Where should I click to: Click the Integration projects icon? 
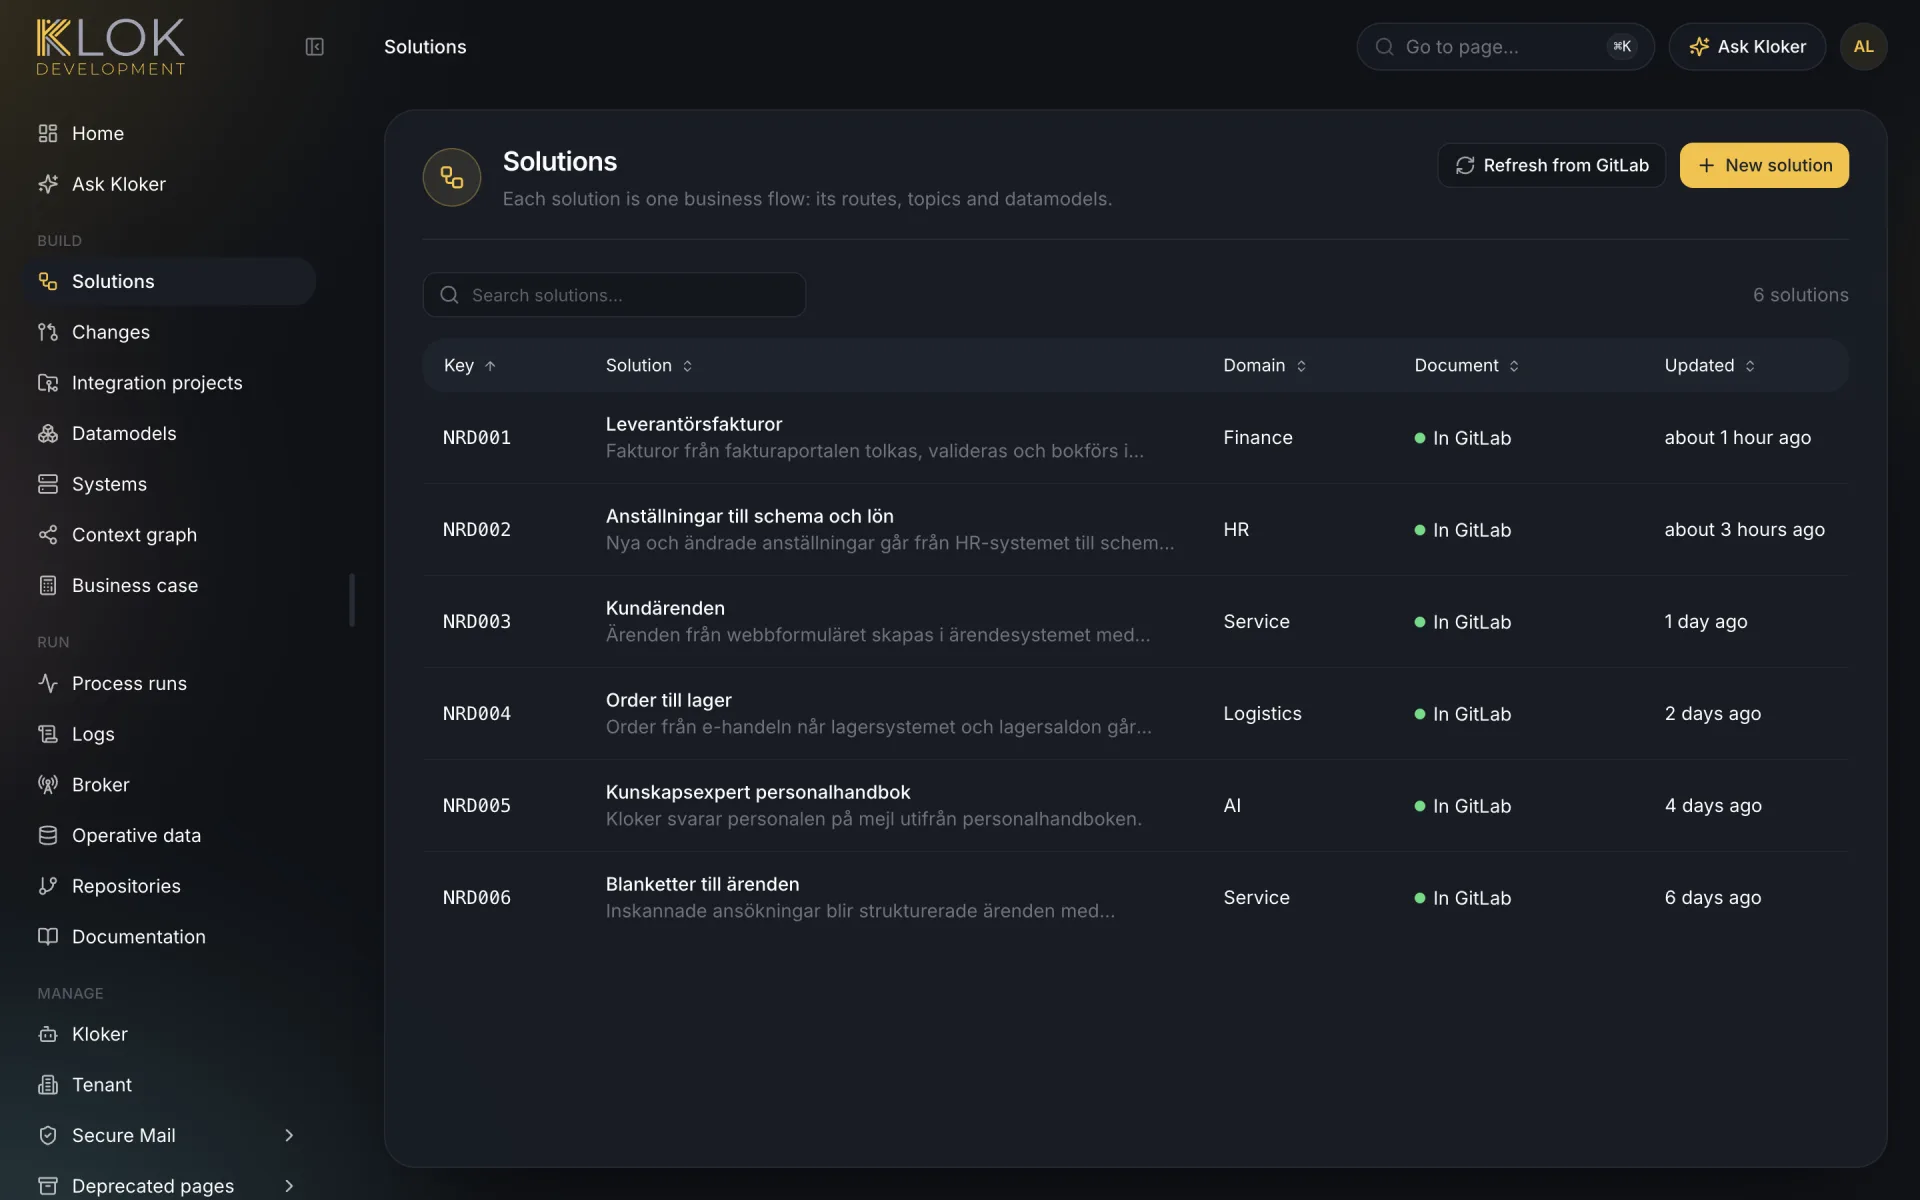(47, 383)
